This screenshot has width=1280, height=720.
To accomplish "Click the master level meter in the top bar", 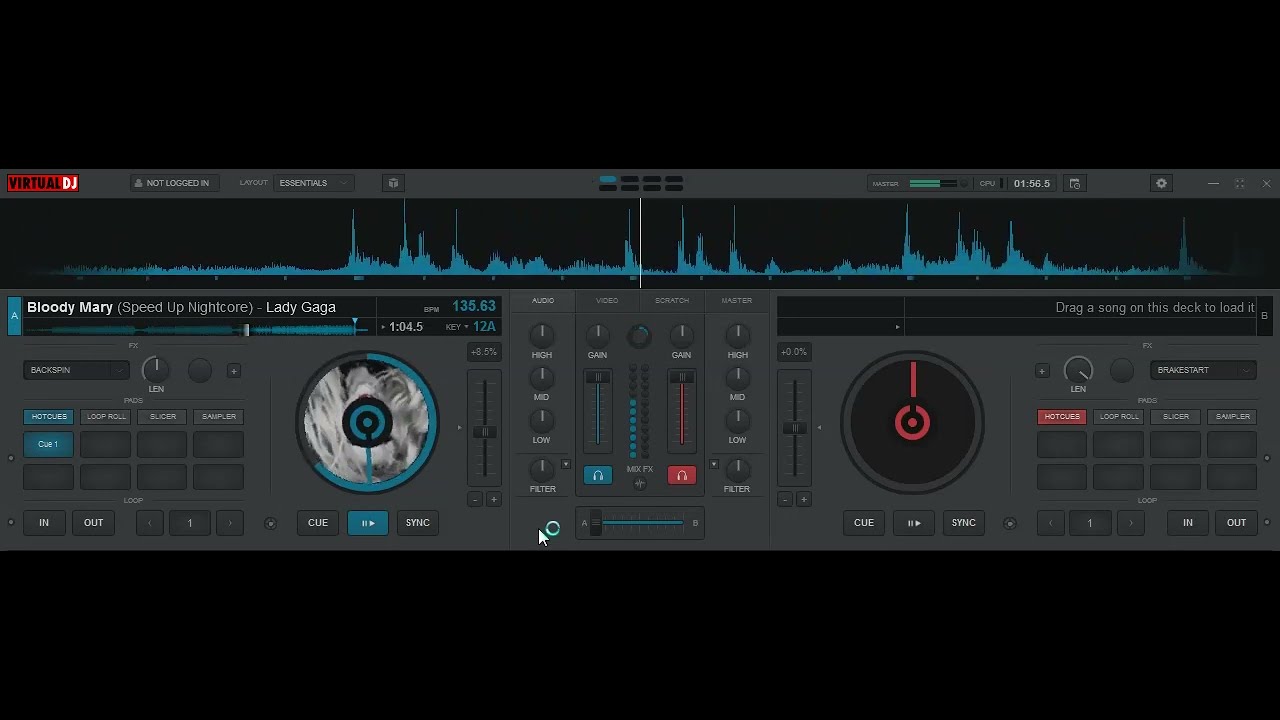I will [x=934, y=184].
